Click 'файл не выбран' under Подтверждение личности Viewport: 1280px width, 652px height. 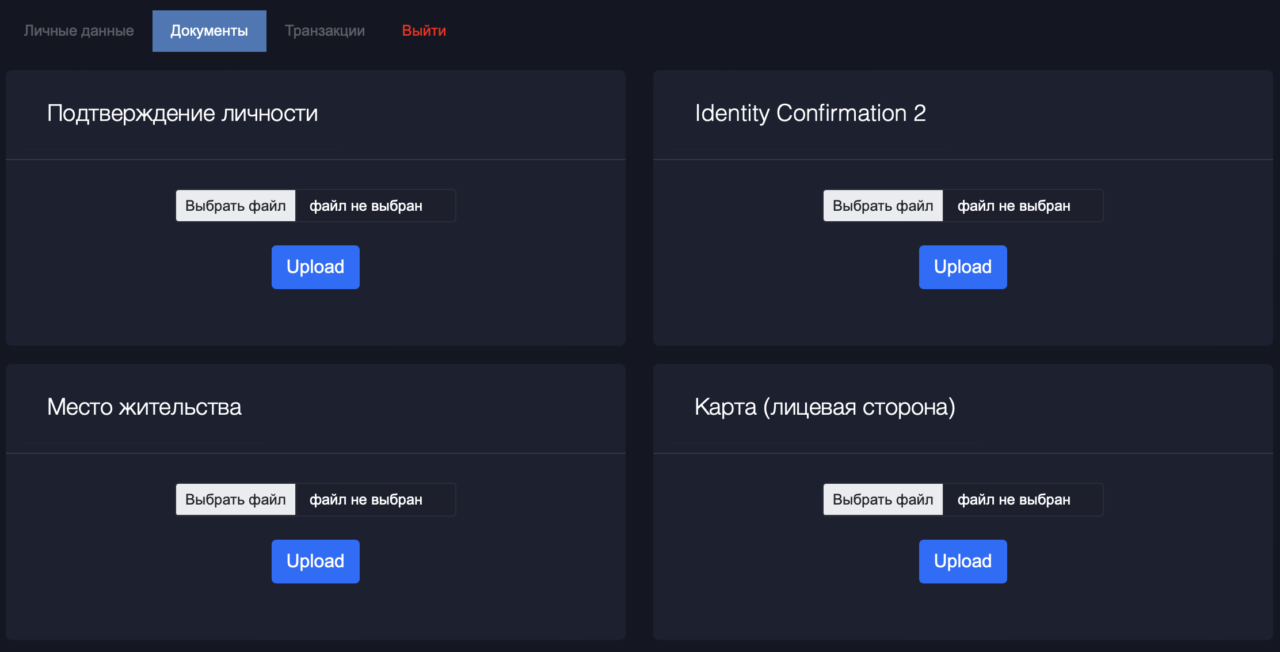366,206
